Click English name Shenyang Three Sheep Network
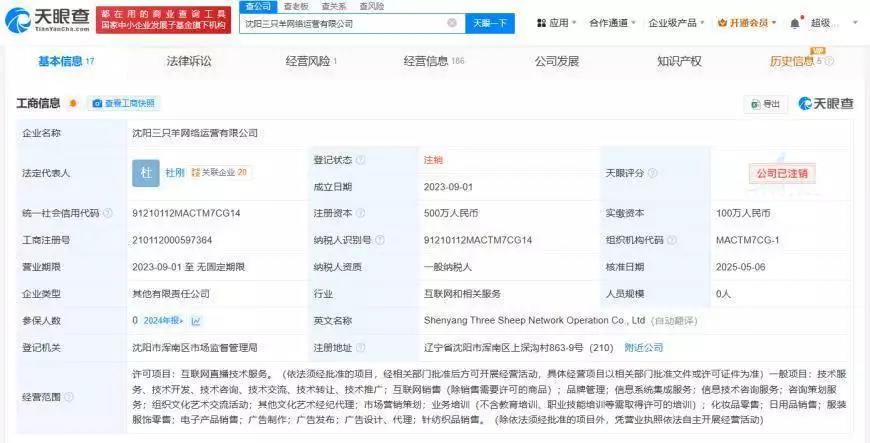This screenshot has height=443, width=870. [x=534, y=320]
